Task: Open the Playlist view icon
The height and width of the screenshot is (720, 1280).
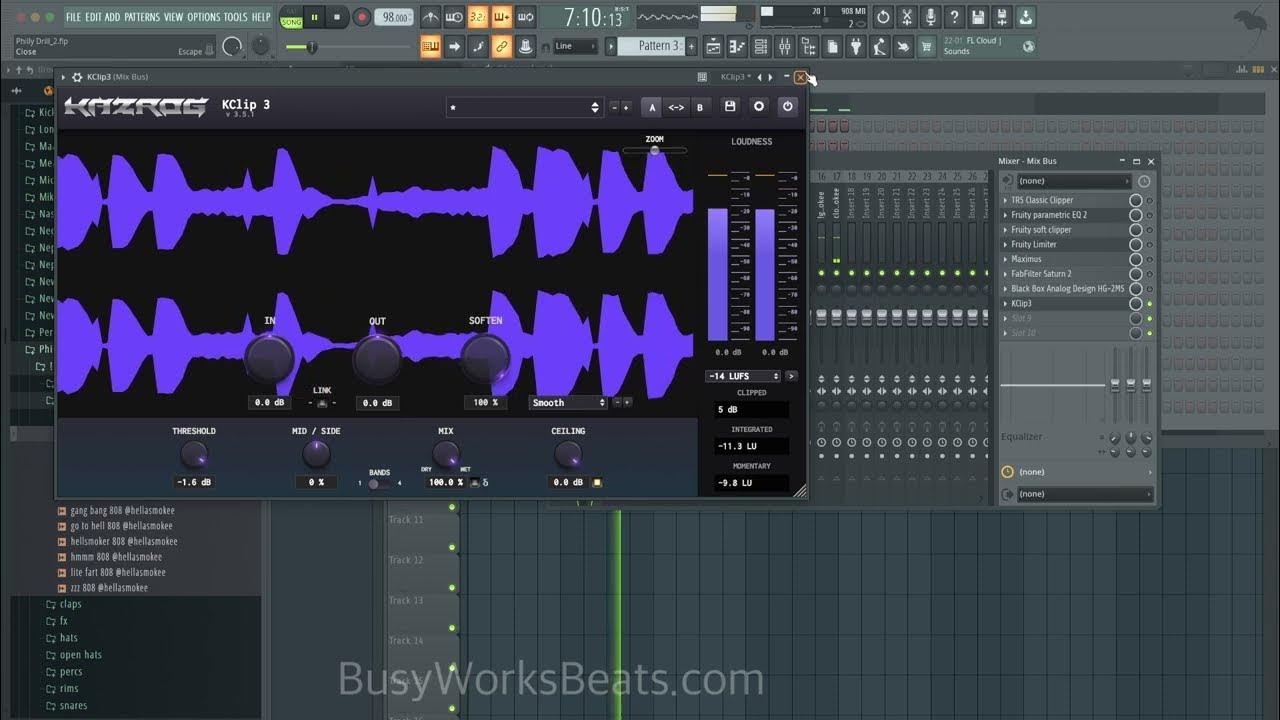Action: [x=715, y=46]
